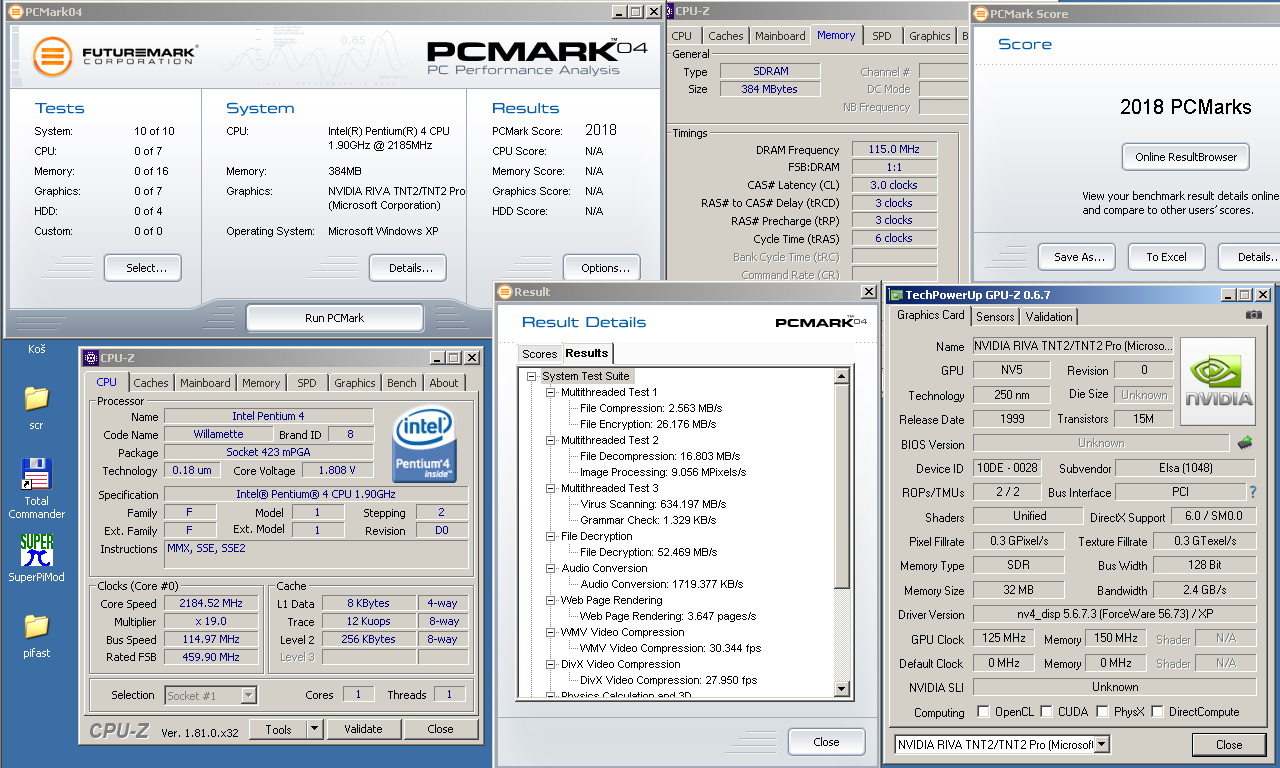1280x768 pixels.
Task: Click the Options... button under Results
Action: pos(602,268)
